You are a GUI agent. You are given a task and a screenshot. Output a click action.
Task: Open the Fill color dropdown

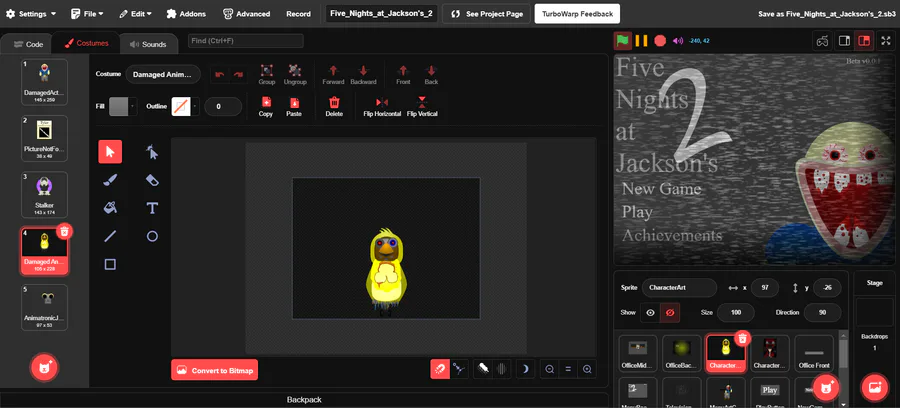(134, 106)
